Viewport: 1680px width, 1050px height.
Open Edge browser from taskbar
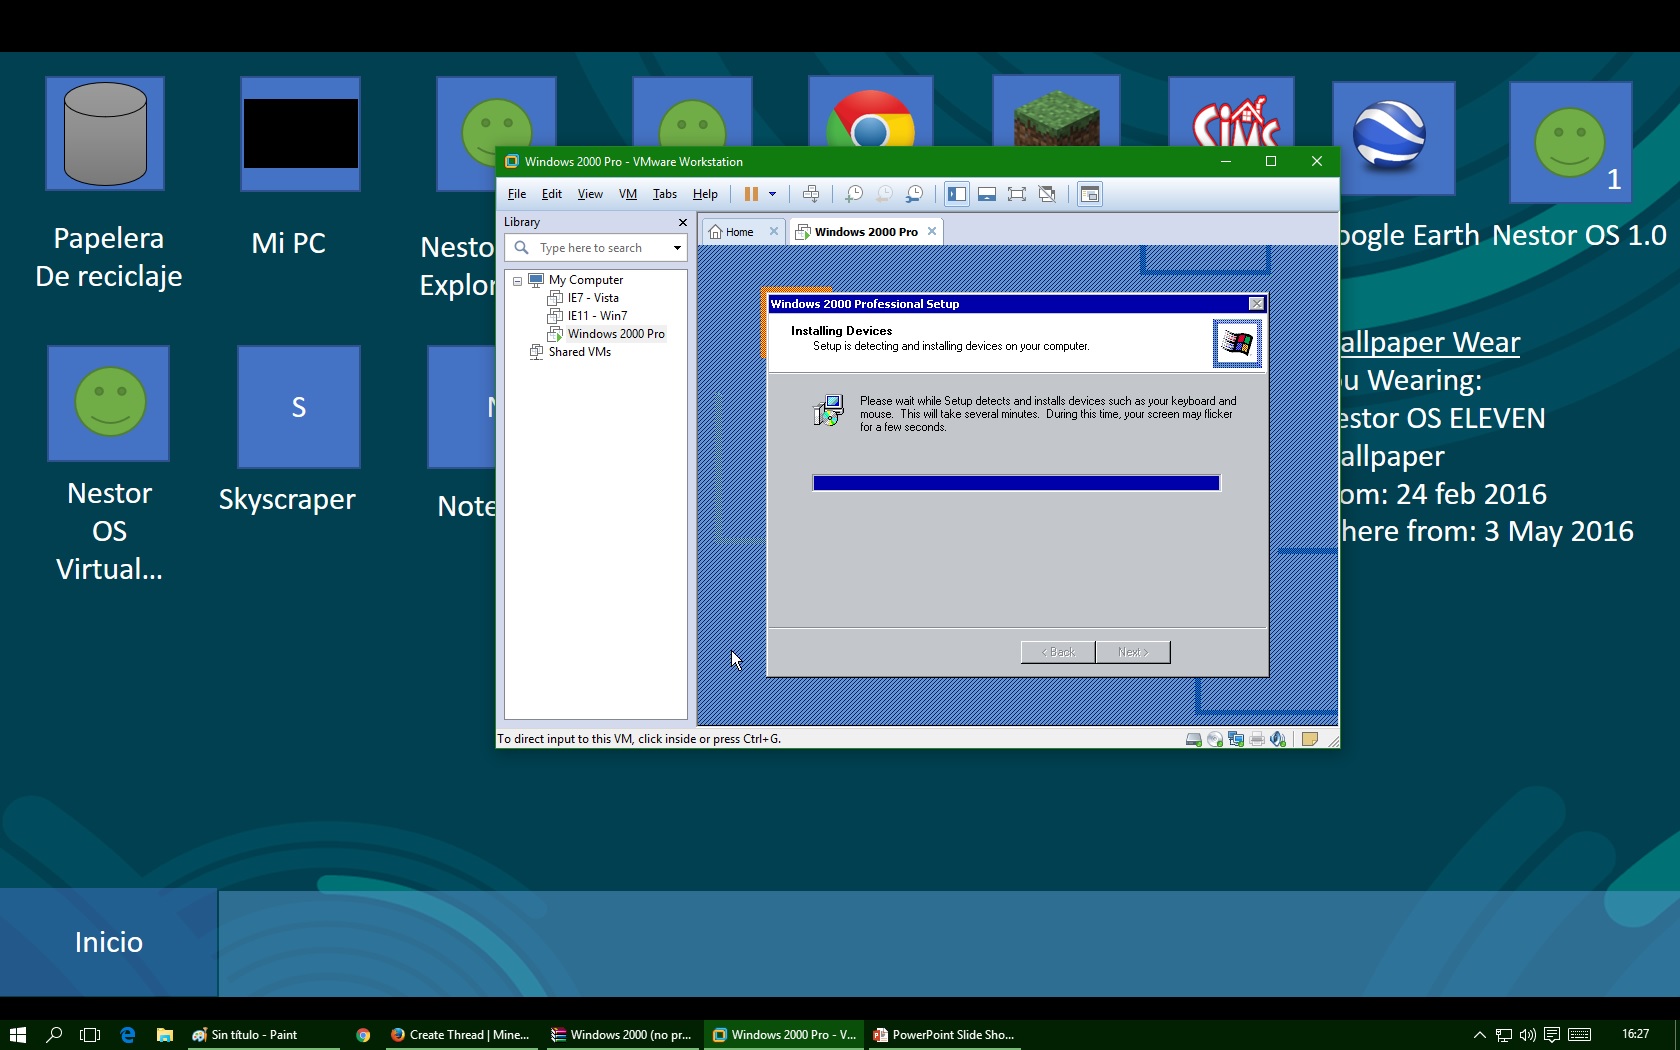(x=127, y=1035)
